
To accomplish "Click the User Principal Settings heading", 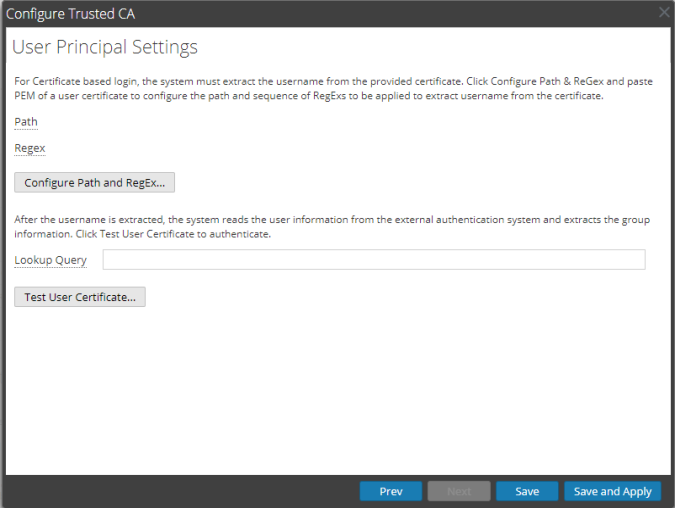I will [105, 47].
